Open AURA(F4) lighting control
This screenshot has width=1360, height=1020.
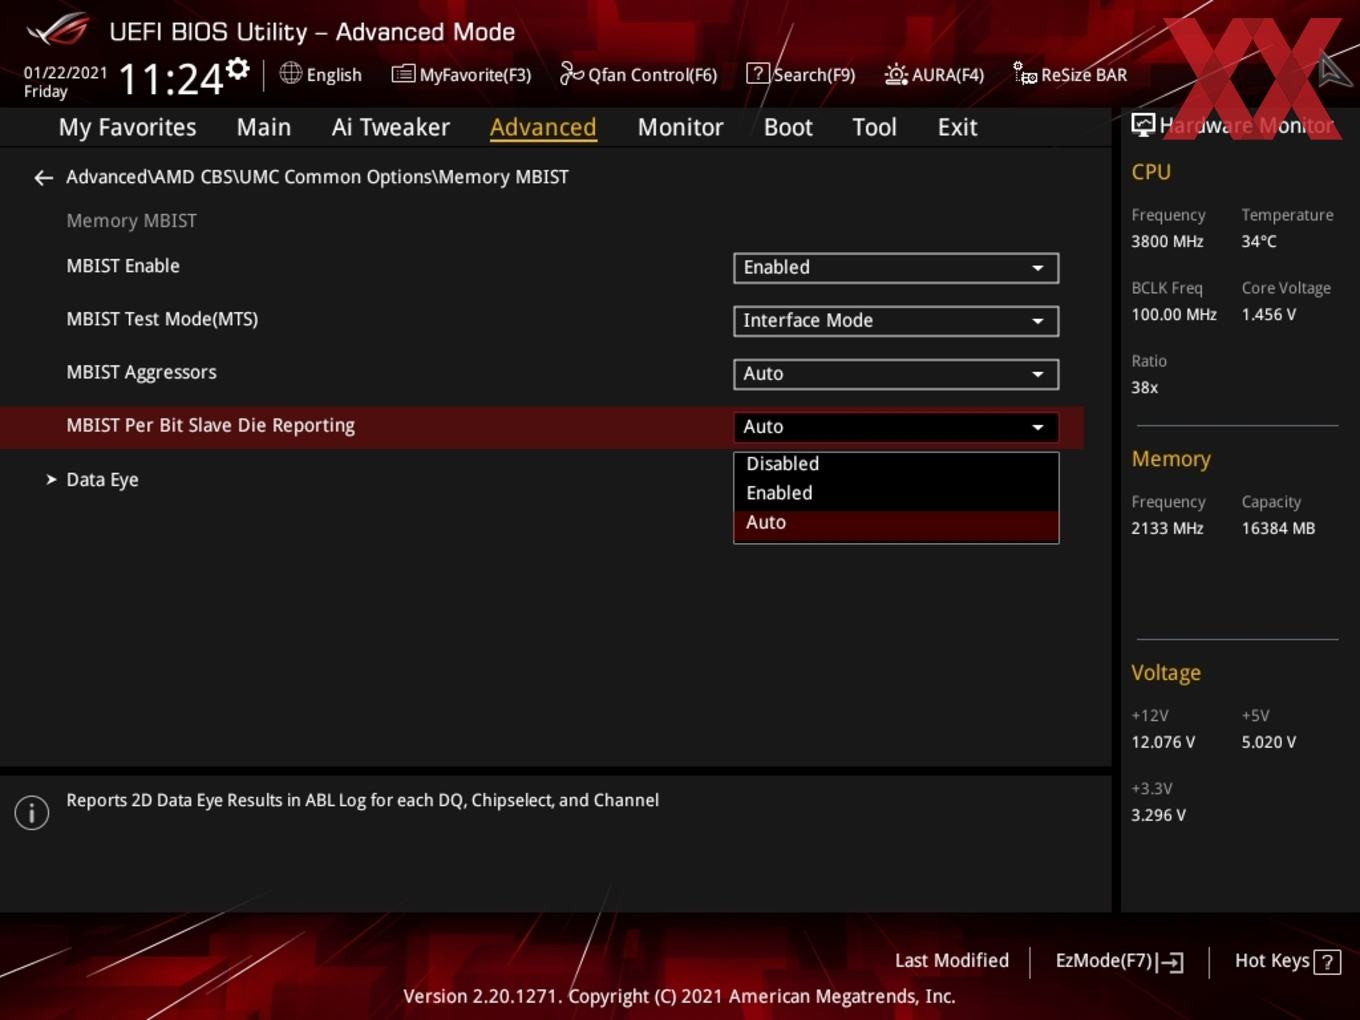[934, 74]
